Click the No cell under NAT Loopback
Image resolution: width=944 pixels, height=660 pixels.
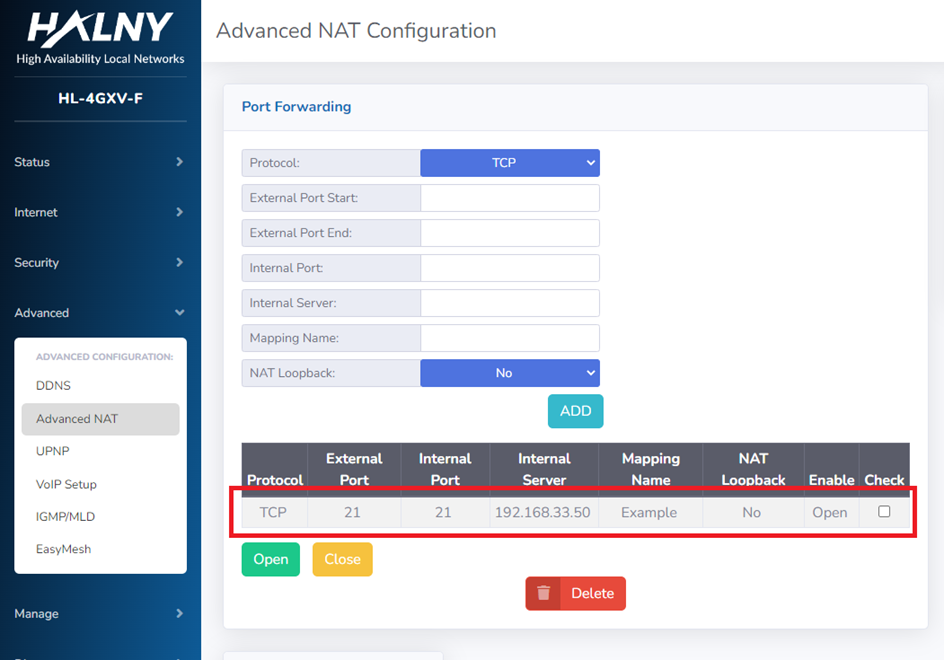point(751,512)
